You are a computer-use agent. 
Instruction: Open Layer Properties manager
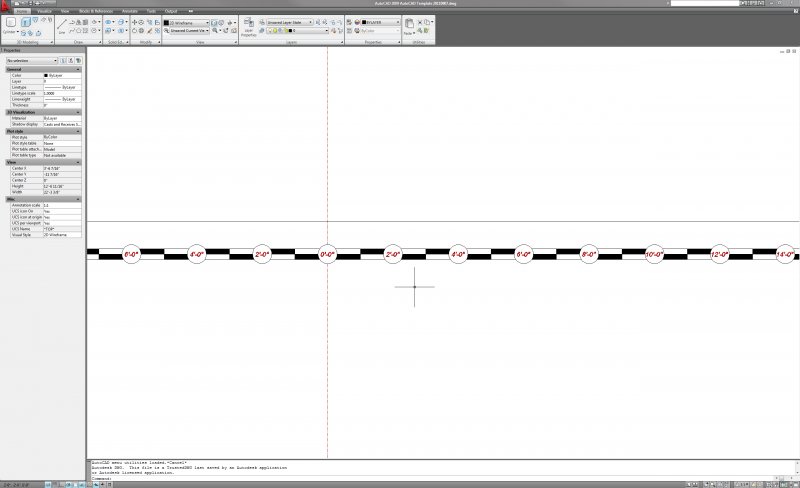248,26
